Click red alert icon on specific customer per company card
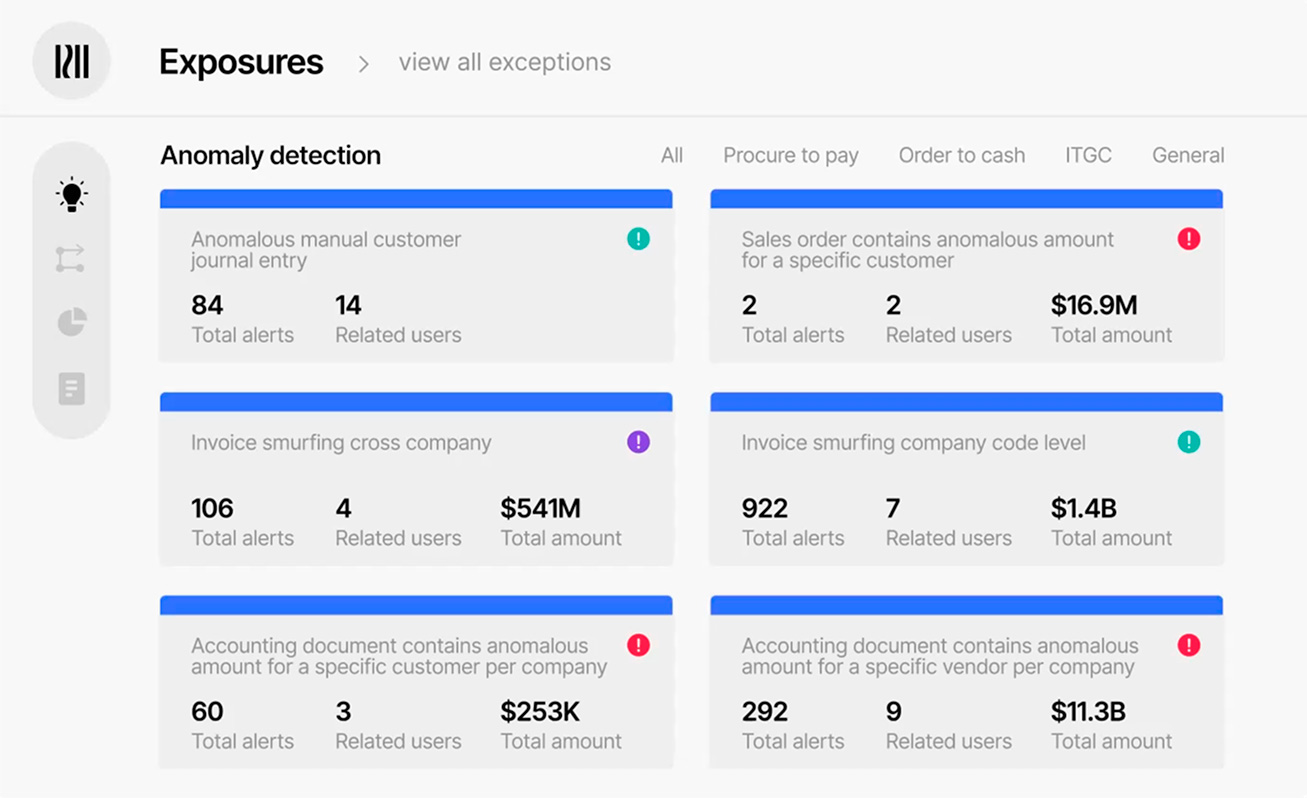The image size is (1307, 798). pos(638,645)
